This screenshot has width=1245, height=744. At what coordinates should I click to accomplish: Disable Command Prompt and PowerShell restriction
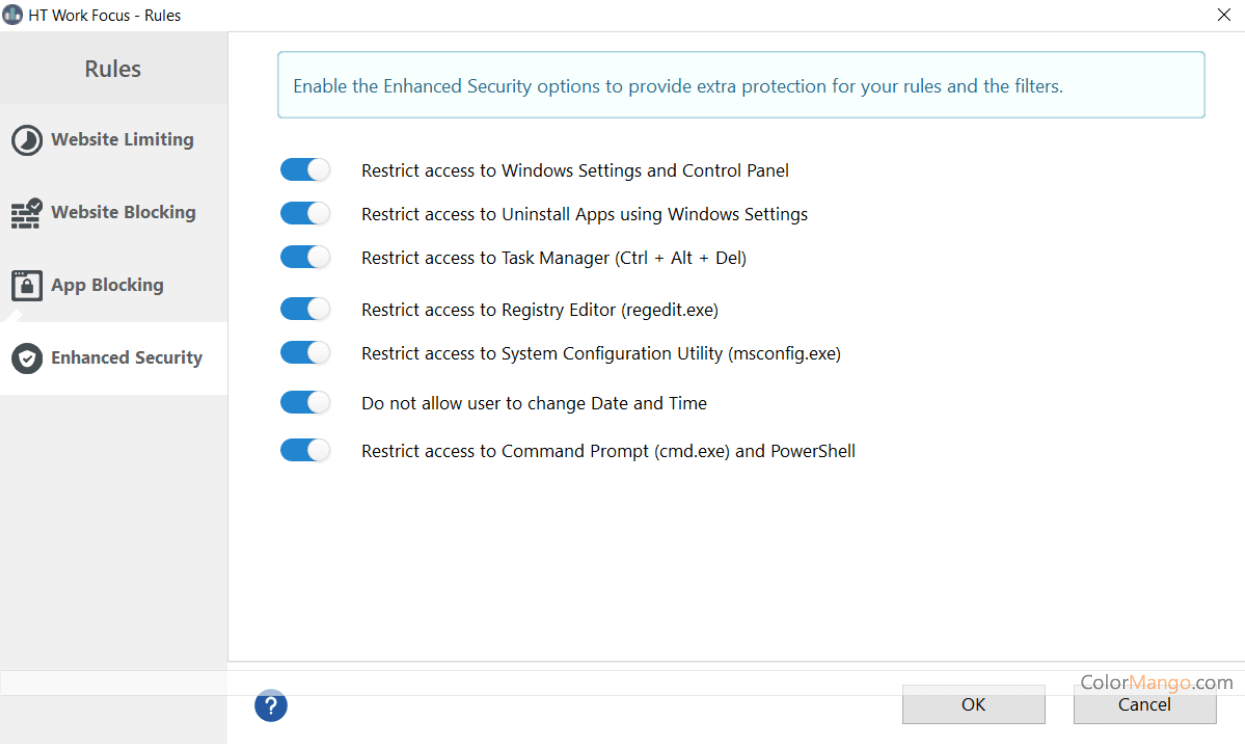tap(305, 451)
